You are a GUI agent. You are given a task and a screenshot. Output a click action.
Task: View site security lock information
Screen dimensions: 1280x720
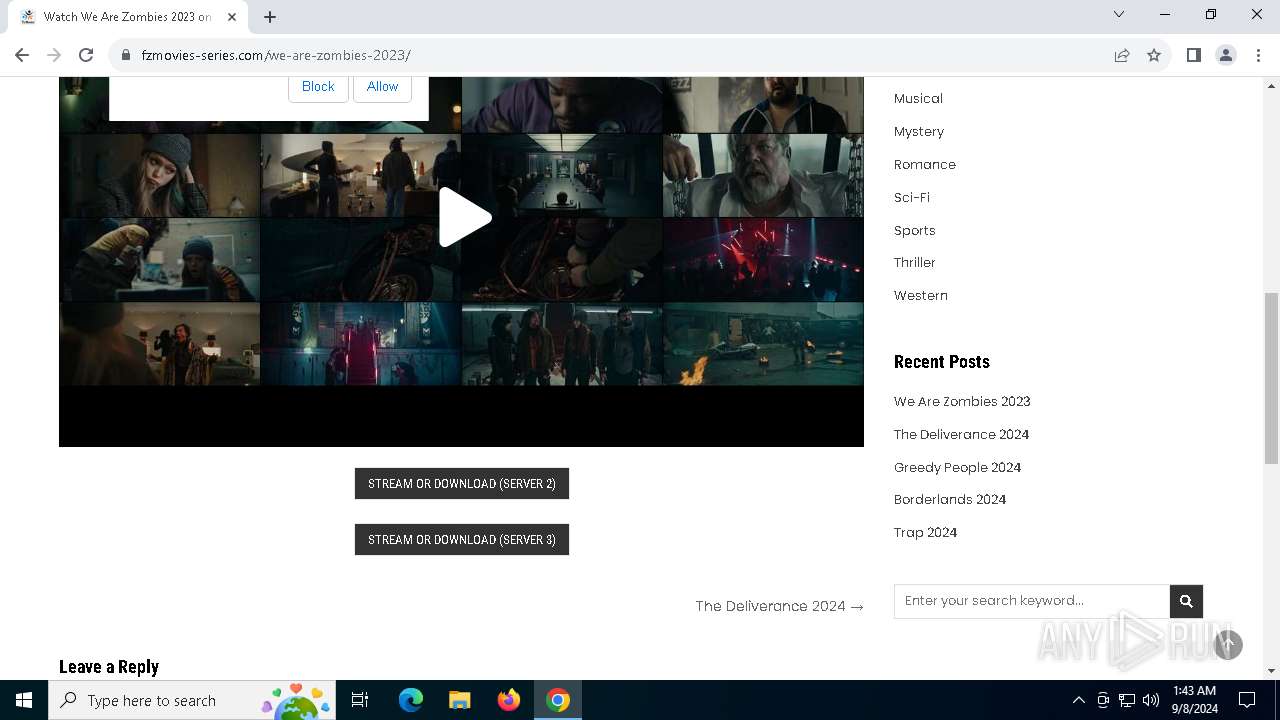click(x=126, y=55)
